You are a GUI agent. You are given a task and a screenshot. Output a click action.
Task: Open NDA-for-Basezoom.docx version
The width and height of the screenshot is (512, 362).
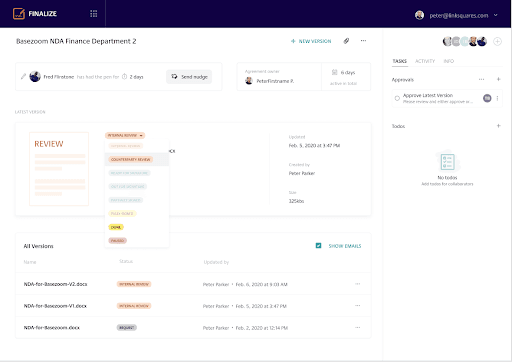click(x=52, y=328)
